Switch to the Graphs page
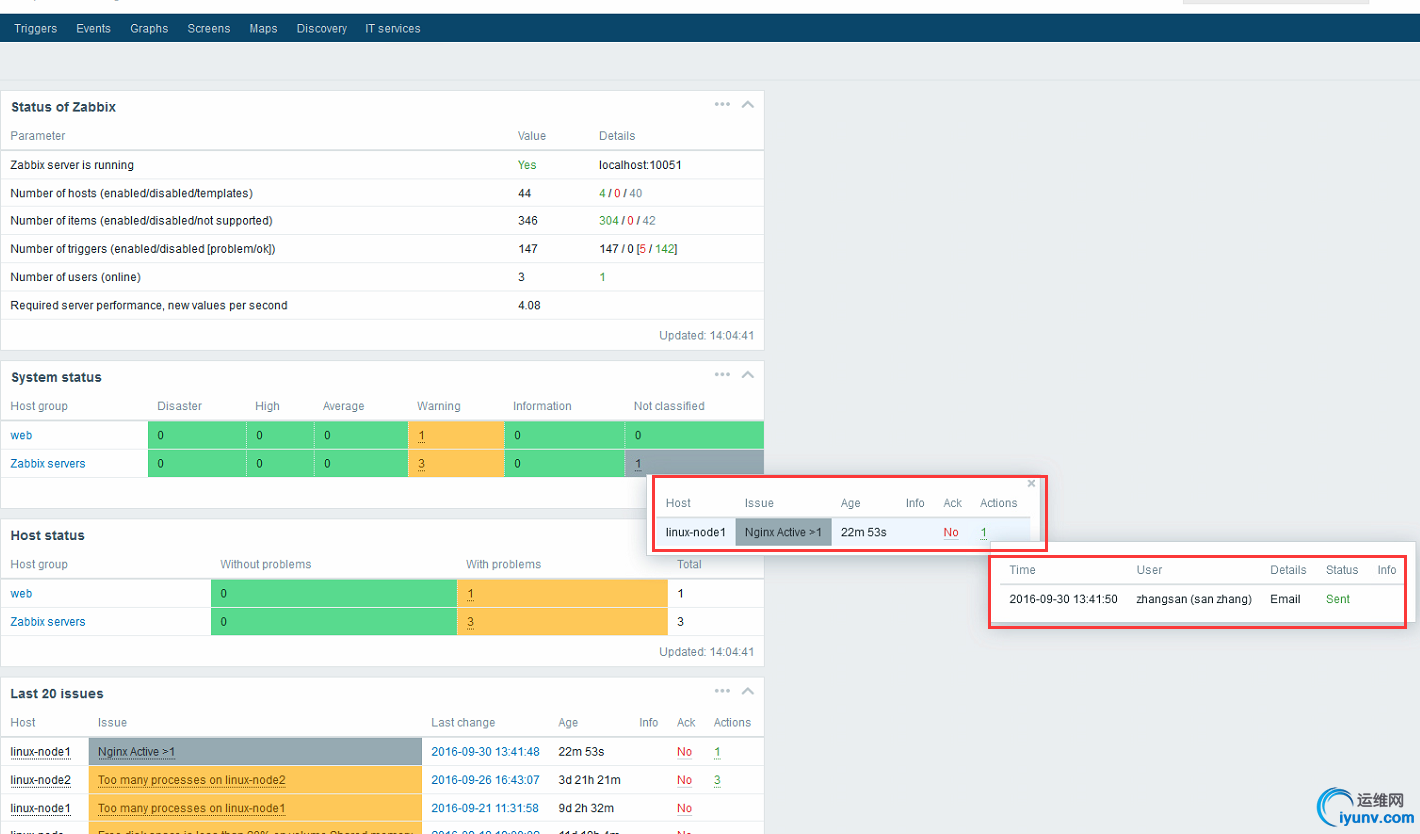Viewport: 1420px width, 834px height. pos(149,28)
